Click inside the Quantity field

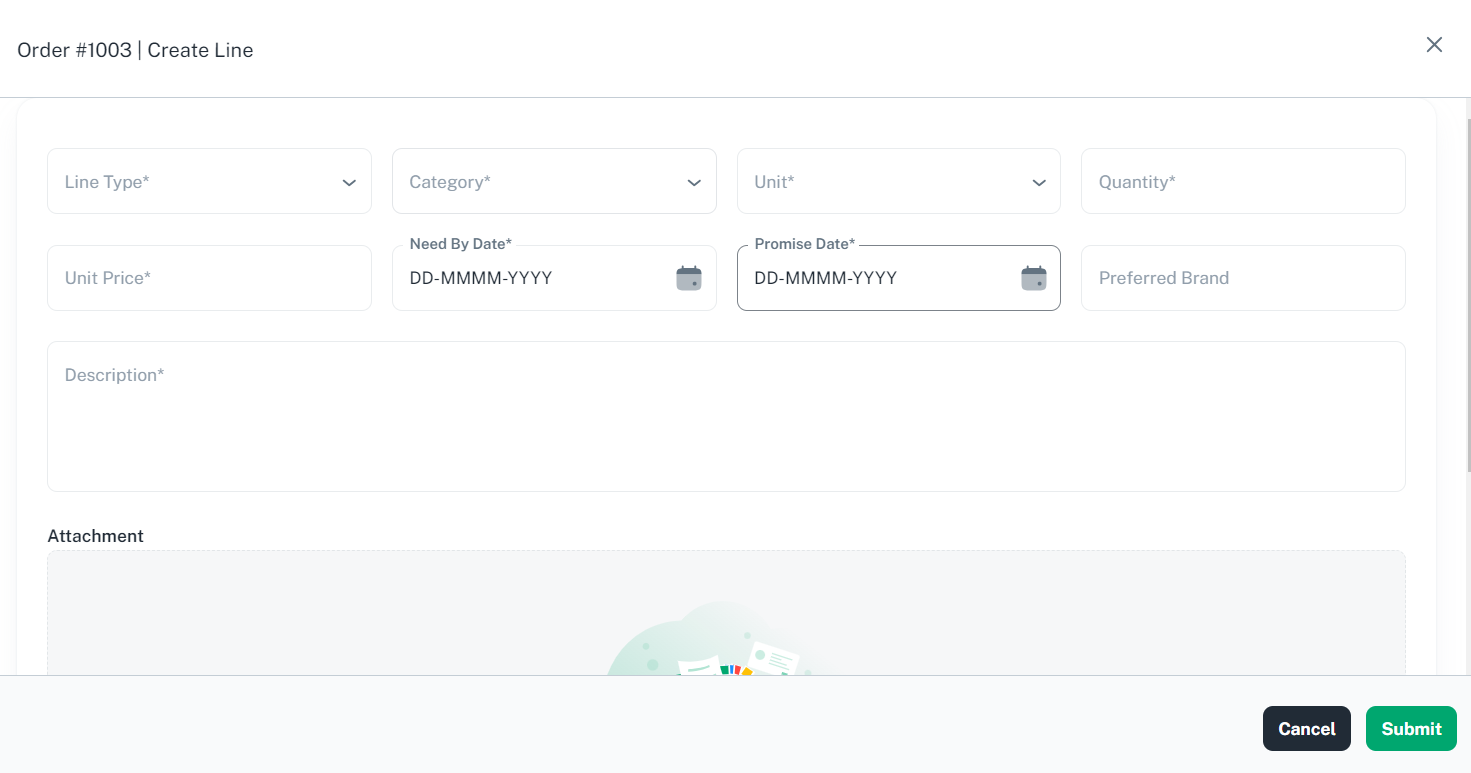[1243, 181]
